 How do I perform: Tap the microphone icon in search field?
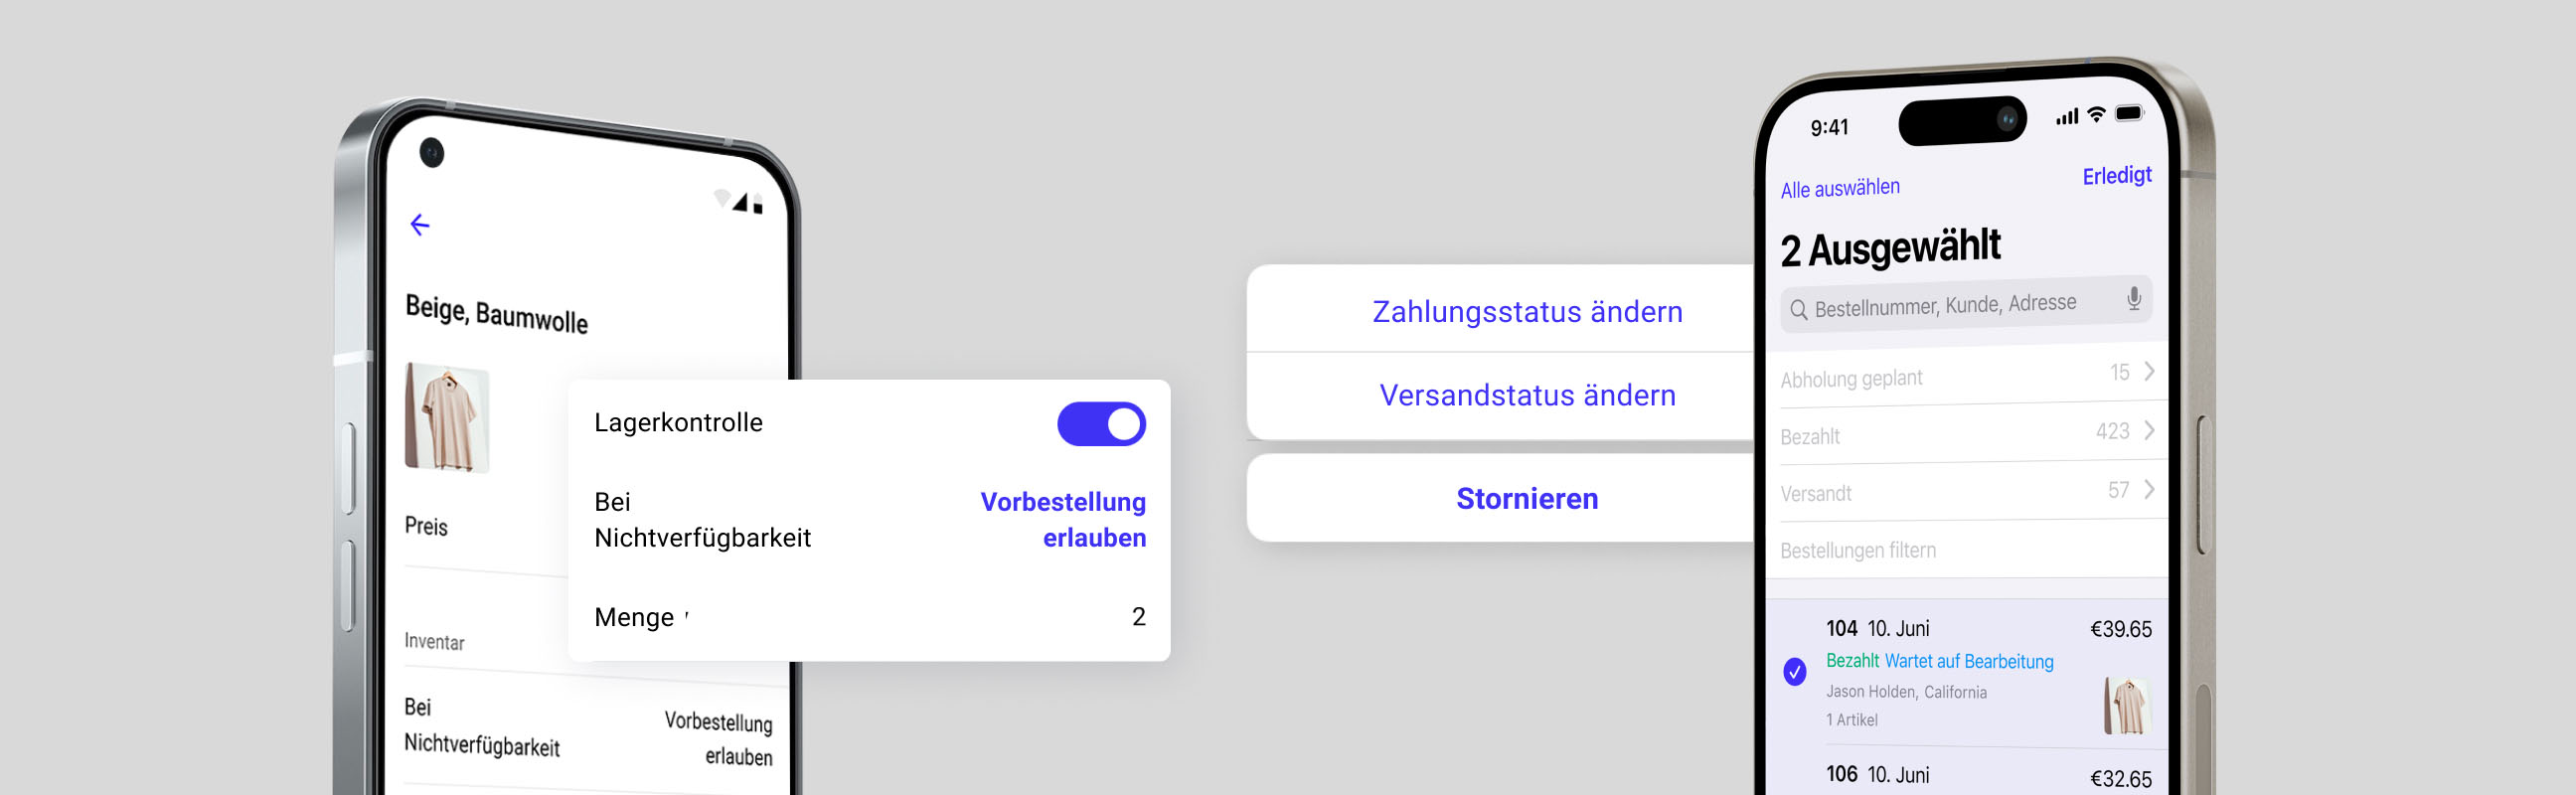pos(2133,298)
